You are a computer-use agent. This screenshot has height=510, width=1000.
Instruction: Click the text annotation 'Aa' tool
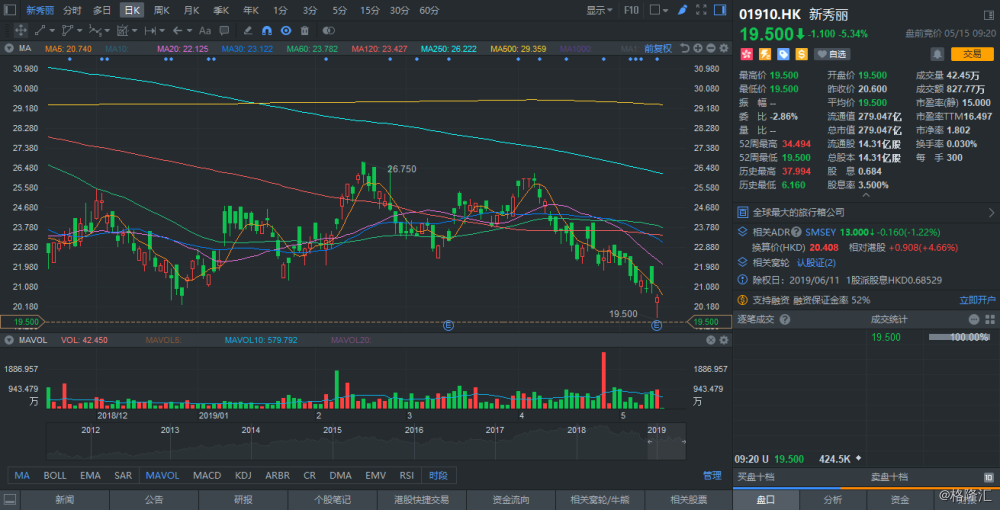click(x=205, y=31)
